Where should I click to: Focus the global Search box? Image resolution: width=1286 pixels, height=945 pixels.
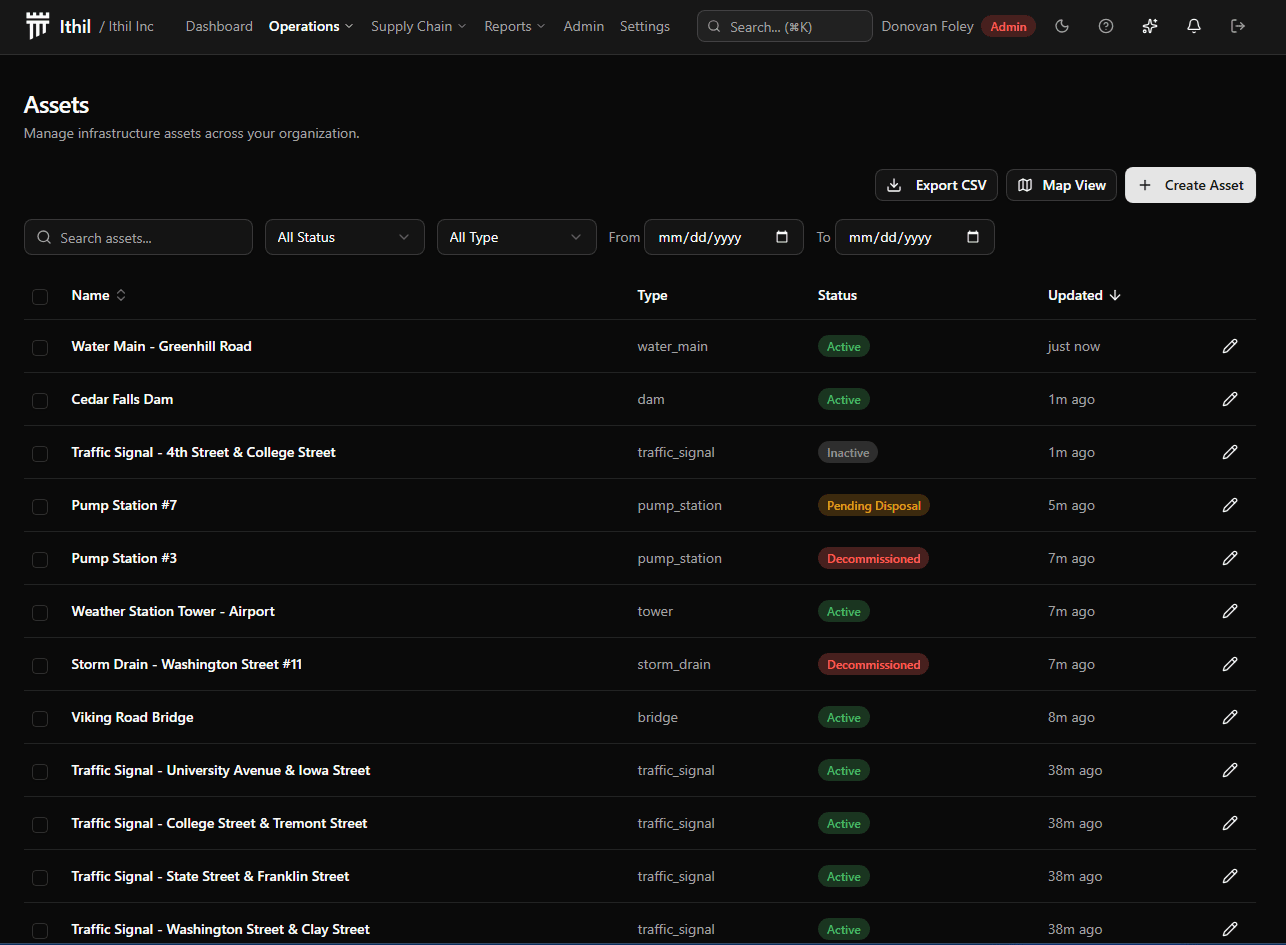(x=785, y=26)
